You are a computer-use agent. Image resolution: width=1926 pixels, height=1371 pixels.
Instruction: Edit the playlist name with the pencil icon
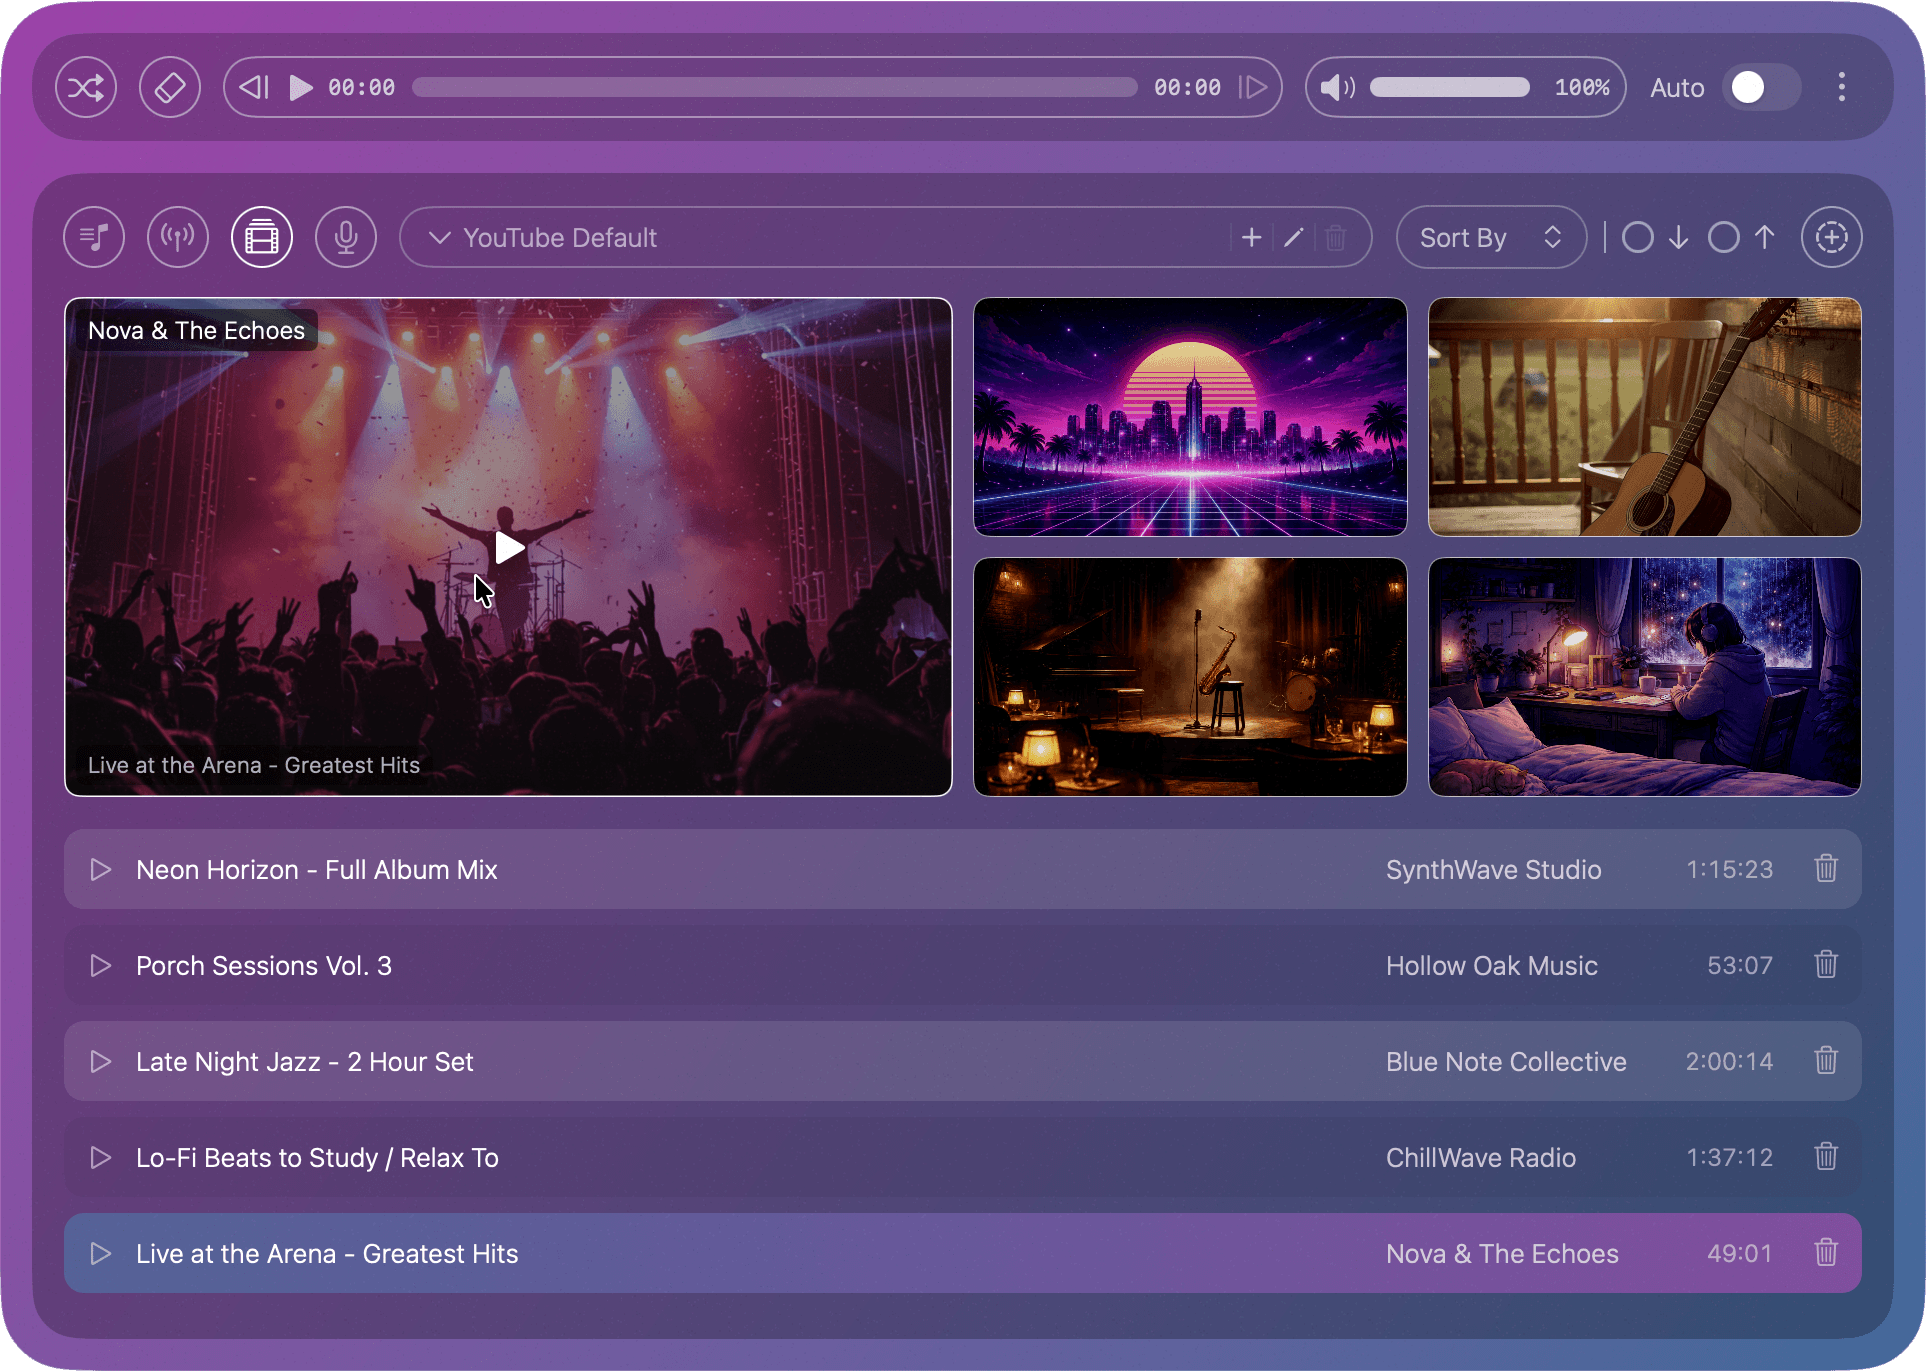click(1293, 237)
